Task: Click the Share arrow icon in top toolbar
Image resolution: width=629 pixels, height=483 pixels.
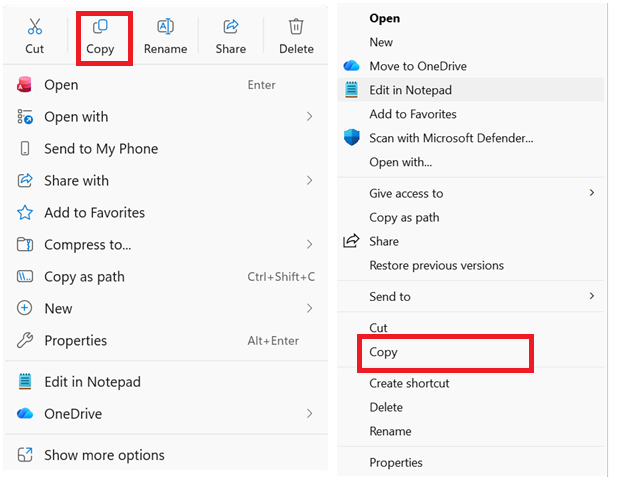Action: click(x=231, y=26)
